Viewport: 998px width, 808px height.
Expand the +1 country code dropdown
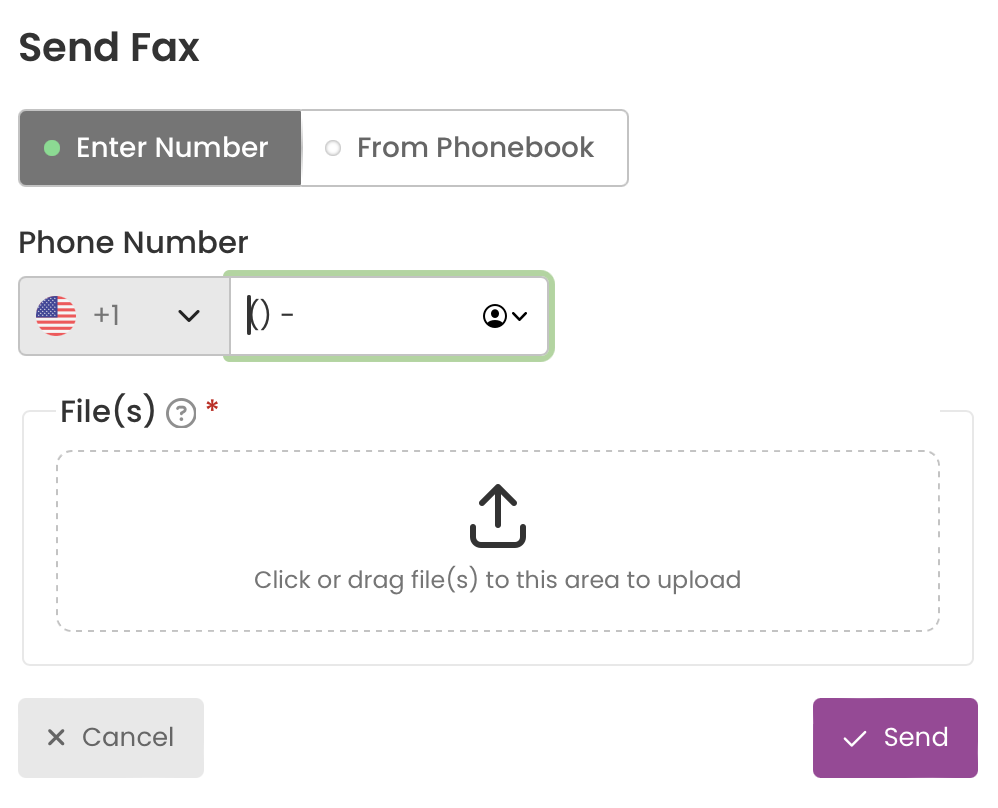124,316
